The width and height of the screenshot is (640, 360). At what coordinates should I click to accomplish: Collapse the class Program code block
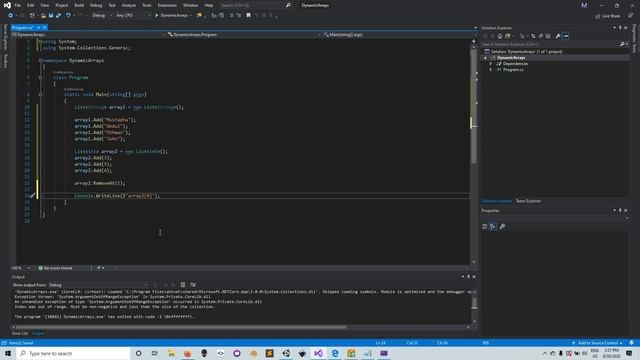coord(40,77)
